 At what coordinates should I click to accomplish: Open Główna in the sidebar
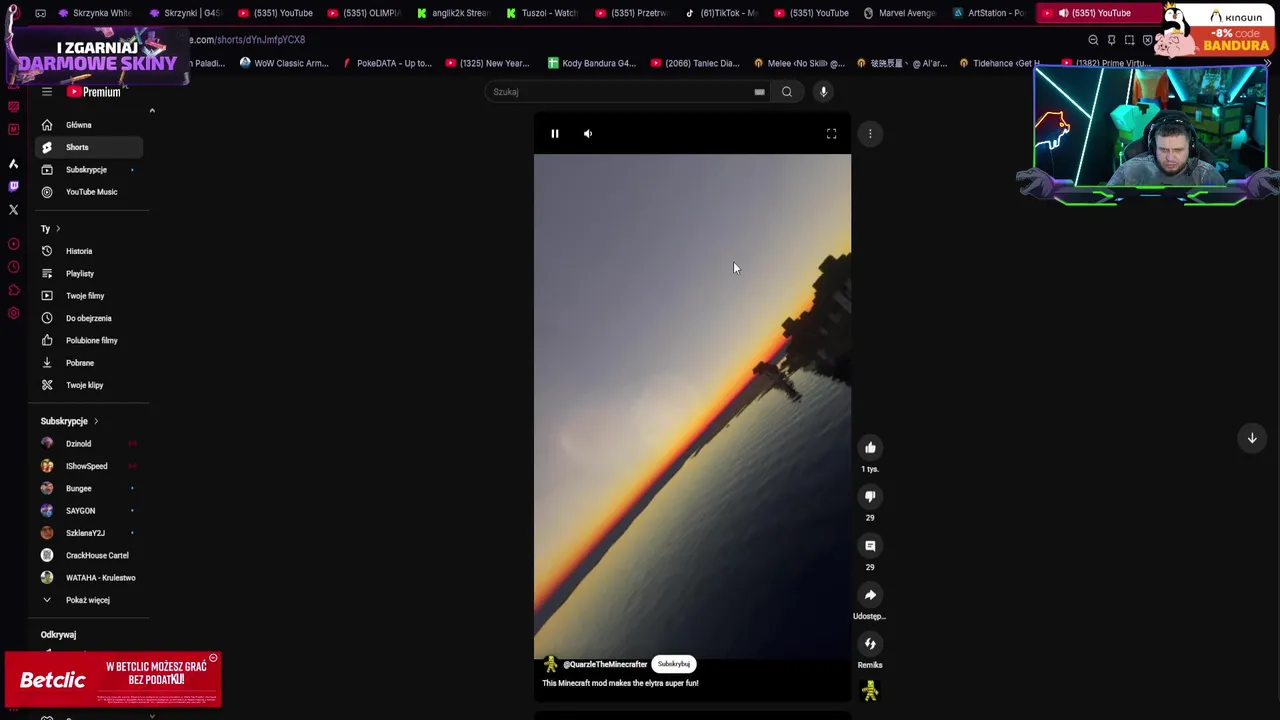88,125
